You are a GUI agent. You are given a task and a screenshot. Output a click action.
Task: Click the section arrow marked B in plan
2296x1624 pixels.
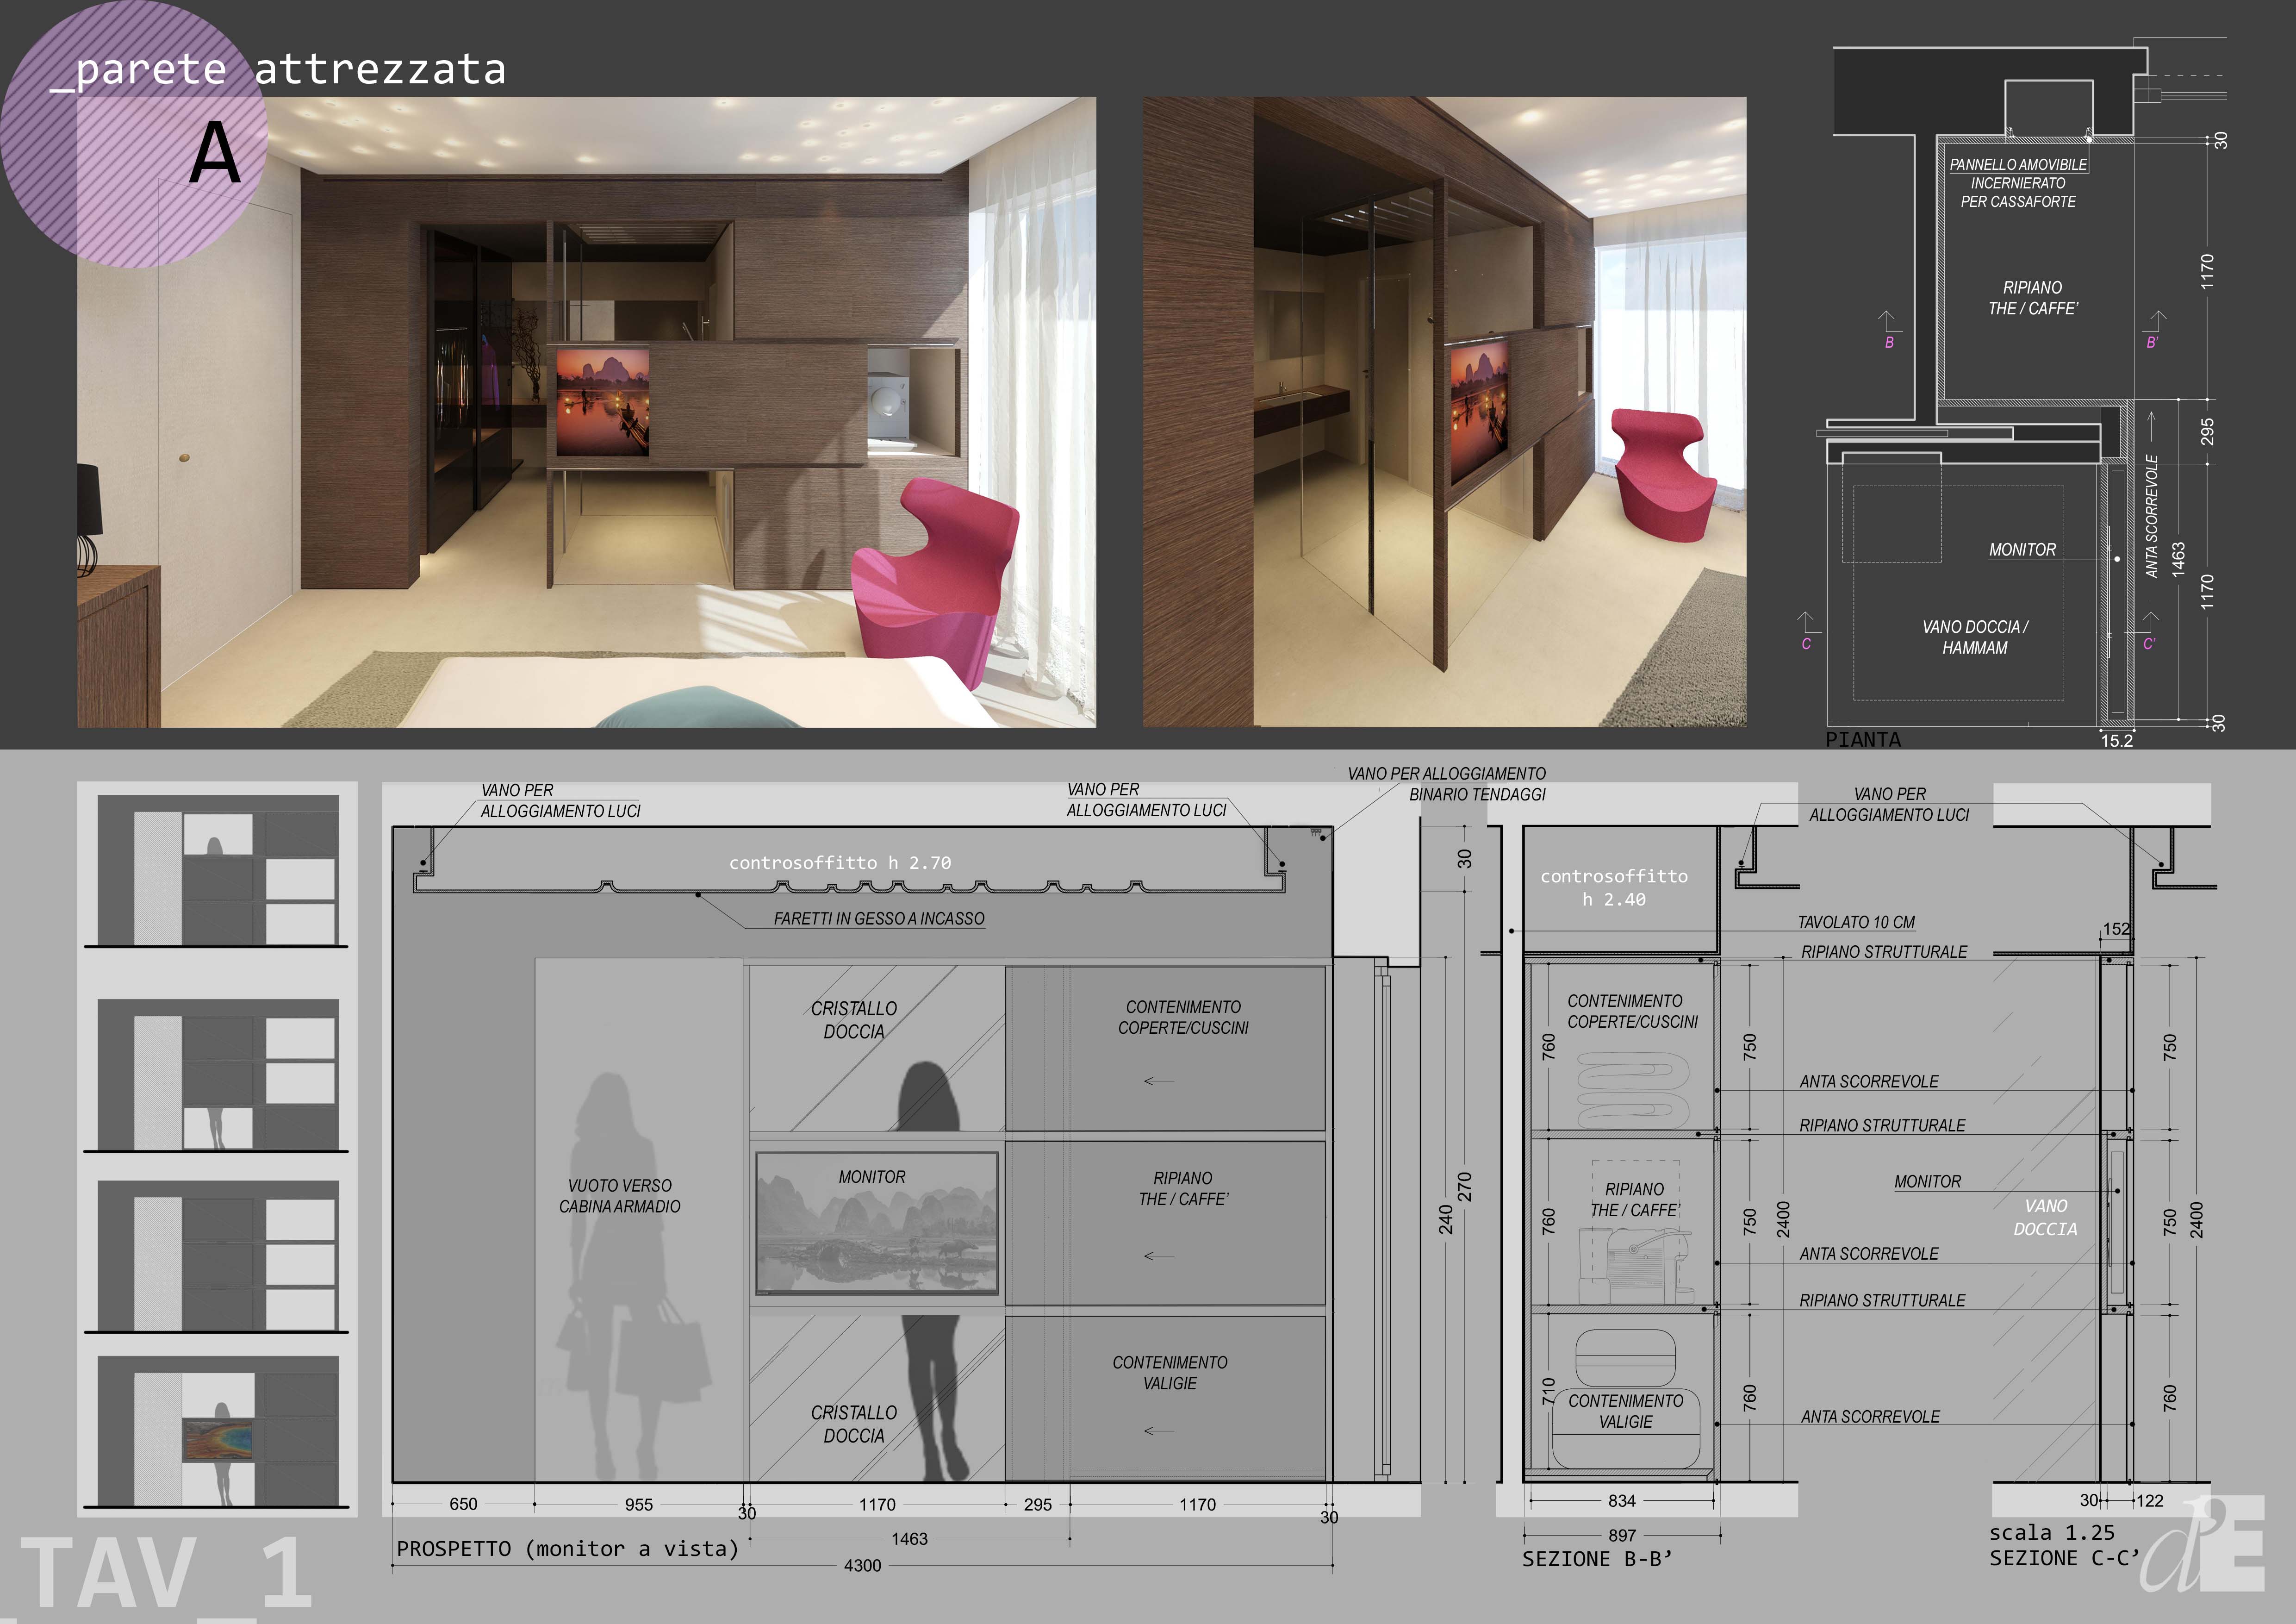(1887, 322)
